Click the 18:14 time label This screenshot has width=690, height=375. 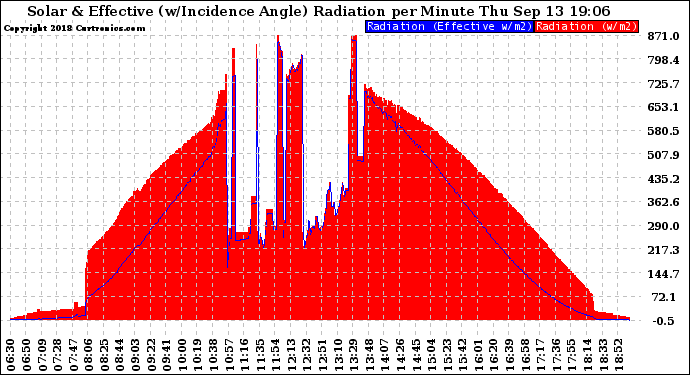click(x=587, y=355)
